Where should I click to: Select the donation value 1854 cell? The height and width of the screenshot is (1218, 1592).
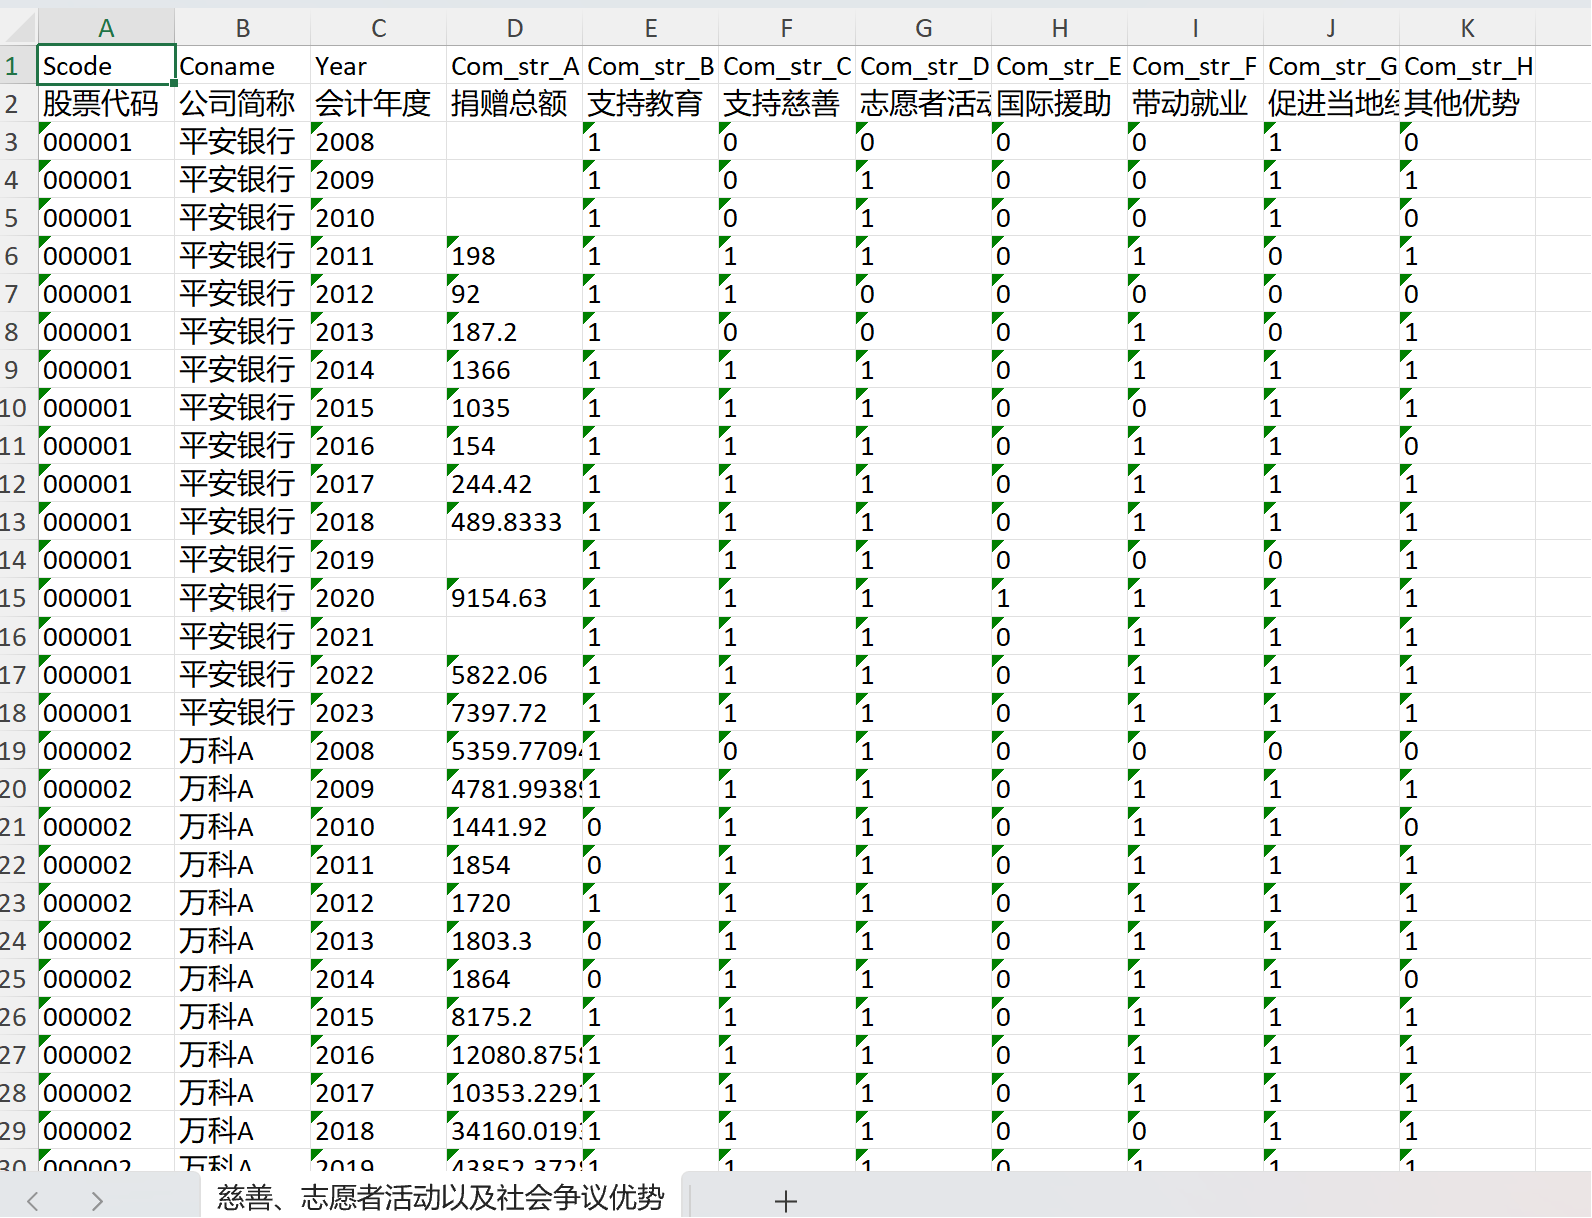coord(515,865)
